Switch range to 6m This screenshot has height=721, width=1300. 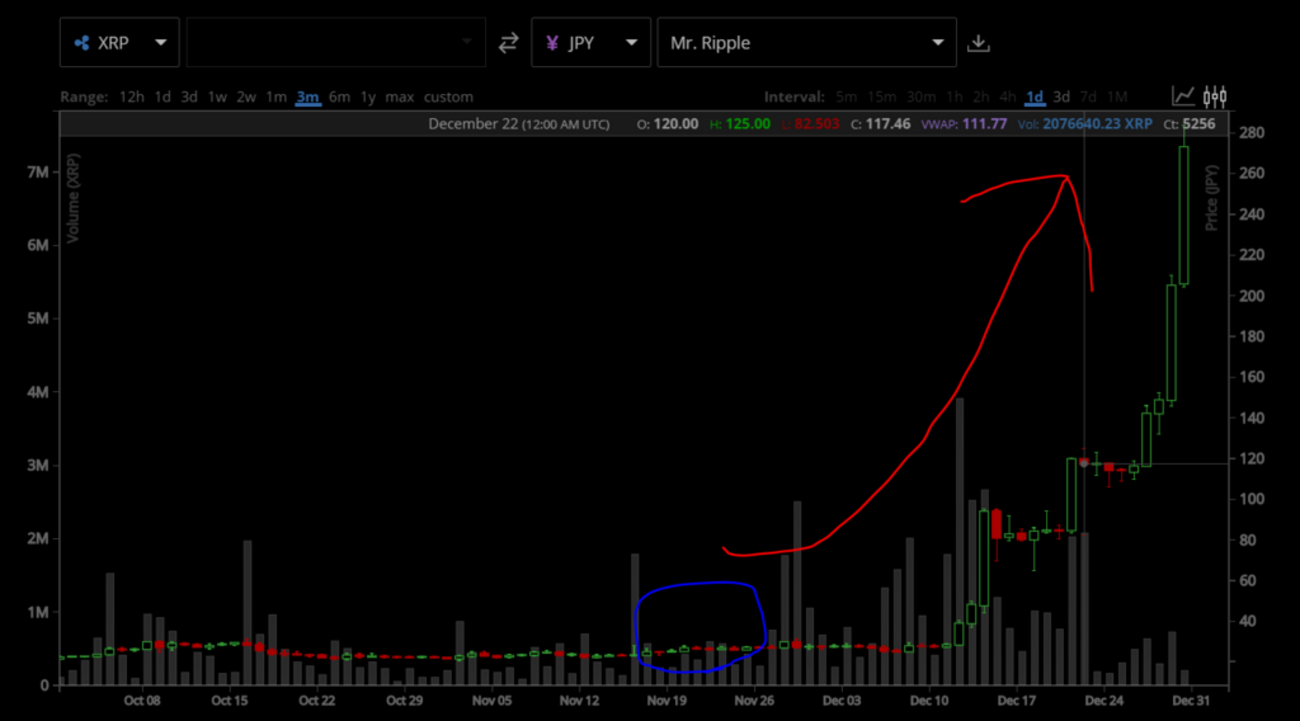pos(340,97)
